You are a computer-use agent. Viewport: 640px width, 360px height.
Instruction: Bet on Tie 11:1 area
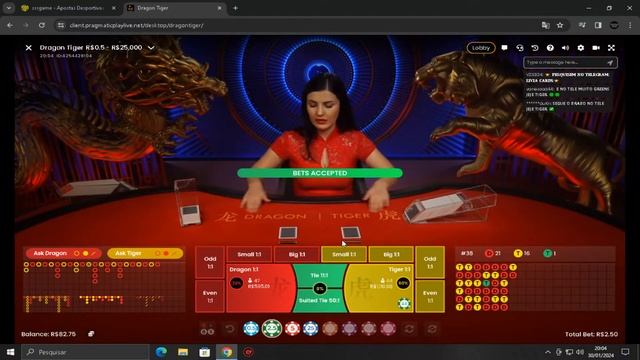click(320, 276)
